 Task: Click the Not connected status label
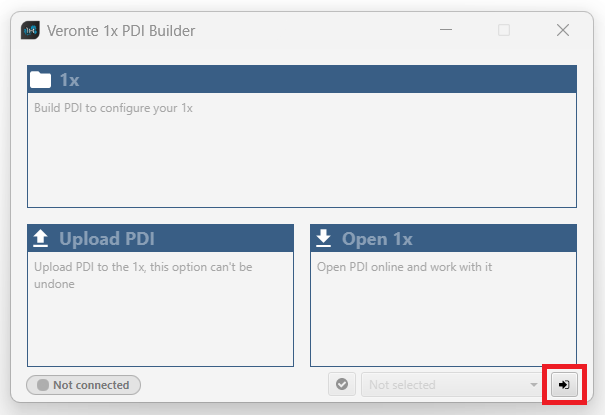(91, 384)
